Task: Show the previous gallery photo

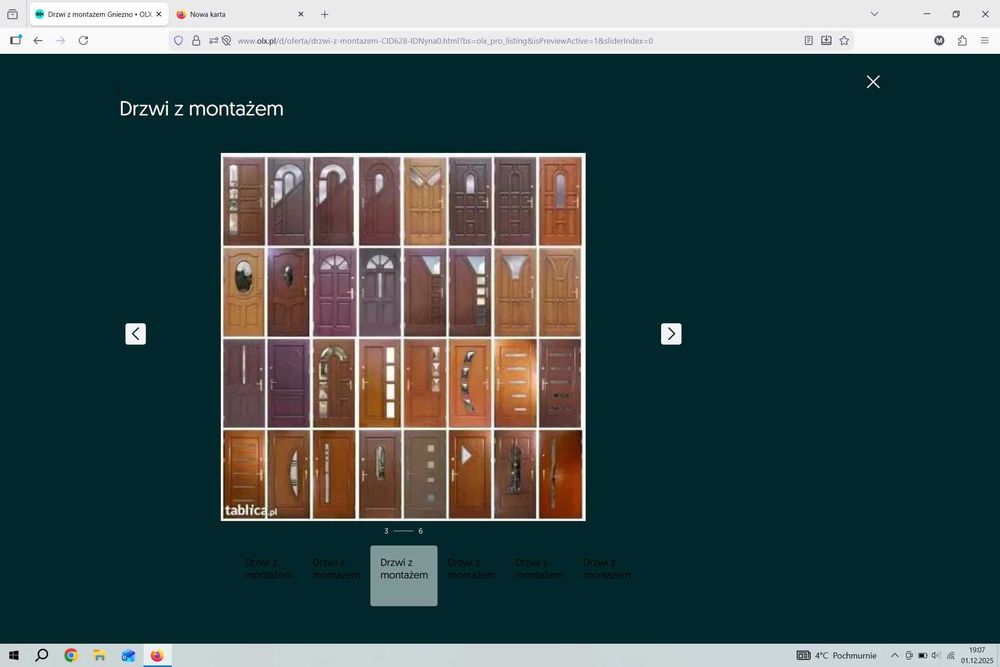Action: point(135,334)
